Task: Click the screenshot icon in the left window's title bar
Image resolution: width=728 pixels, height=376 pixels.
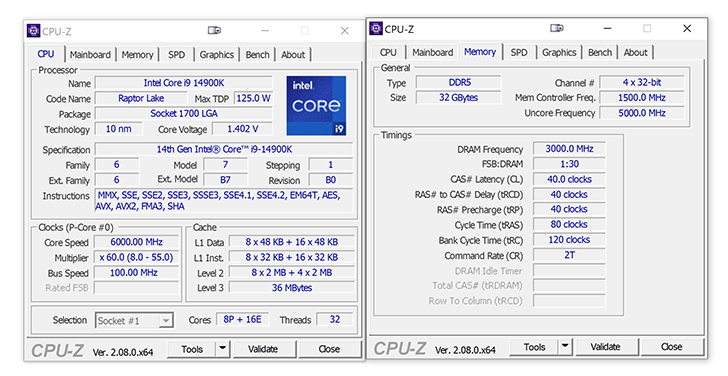Action: [214, 31]
